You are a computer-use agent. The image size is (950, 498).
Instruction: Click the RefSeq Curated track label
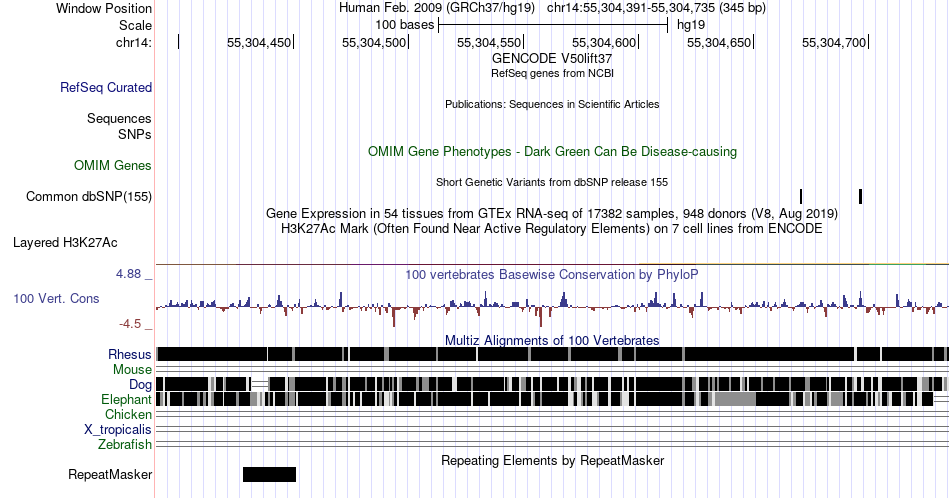pos(106,87)
